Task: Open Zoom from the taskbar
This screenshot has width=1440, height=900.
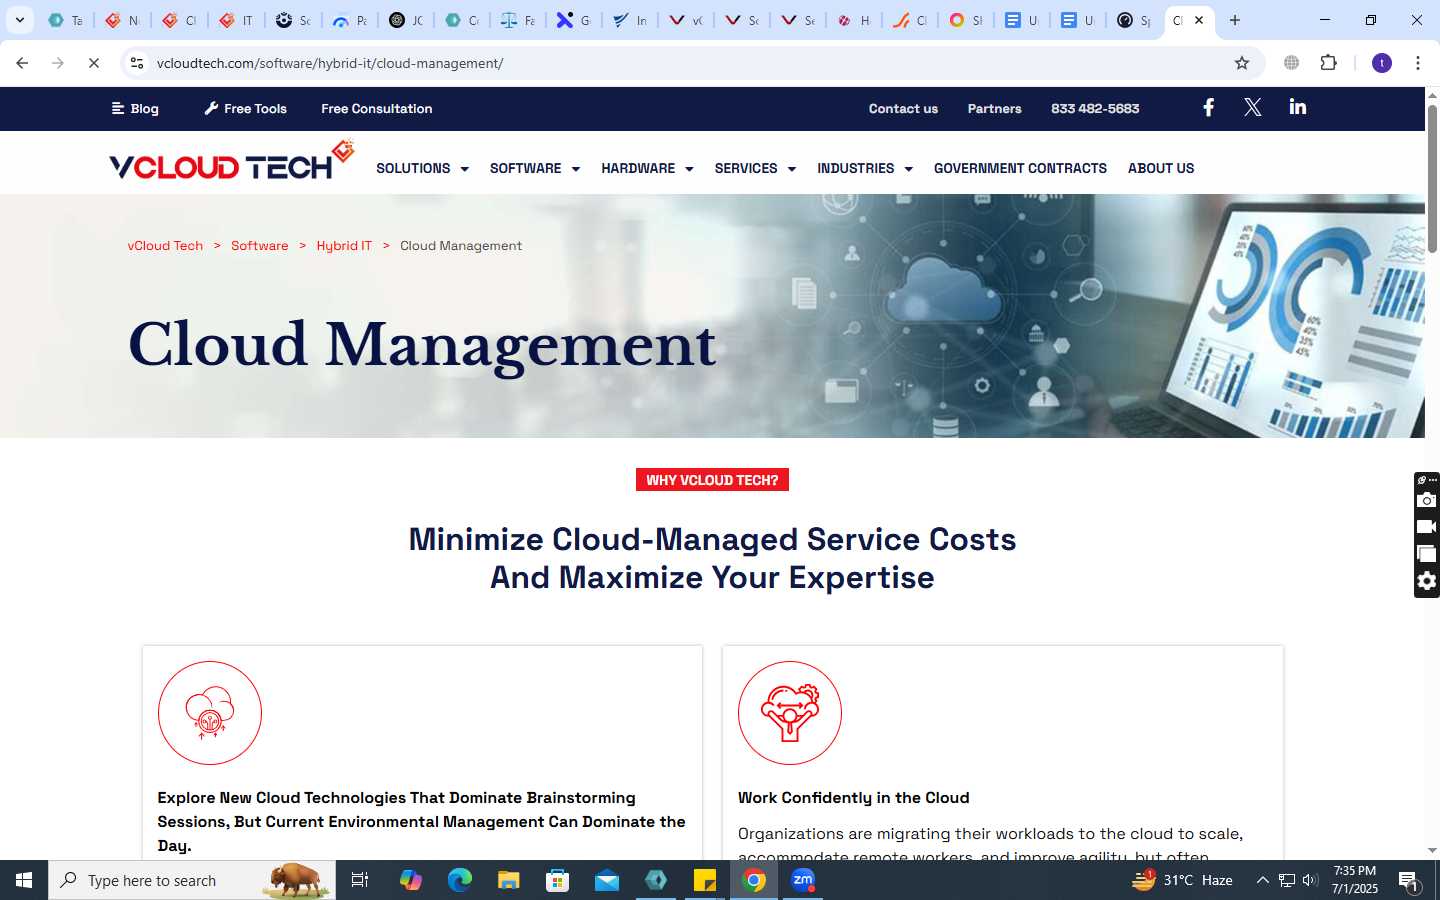Action: [803, 880]
